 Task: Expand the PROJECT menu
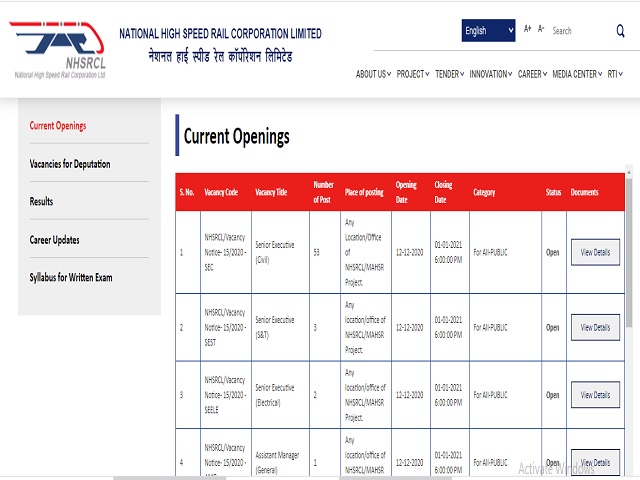413,74
